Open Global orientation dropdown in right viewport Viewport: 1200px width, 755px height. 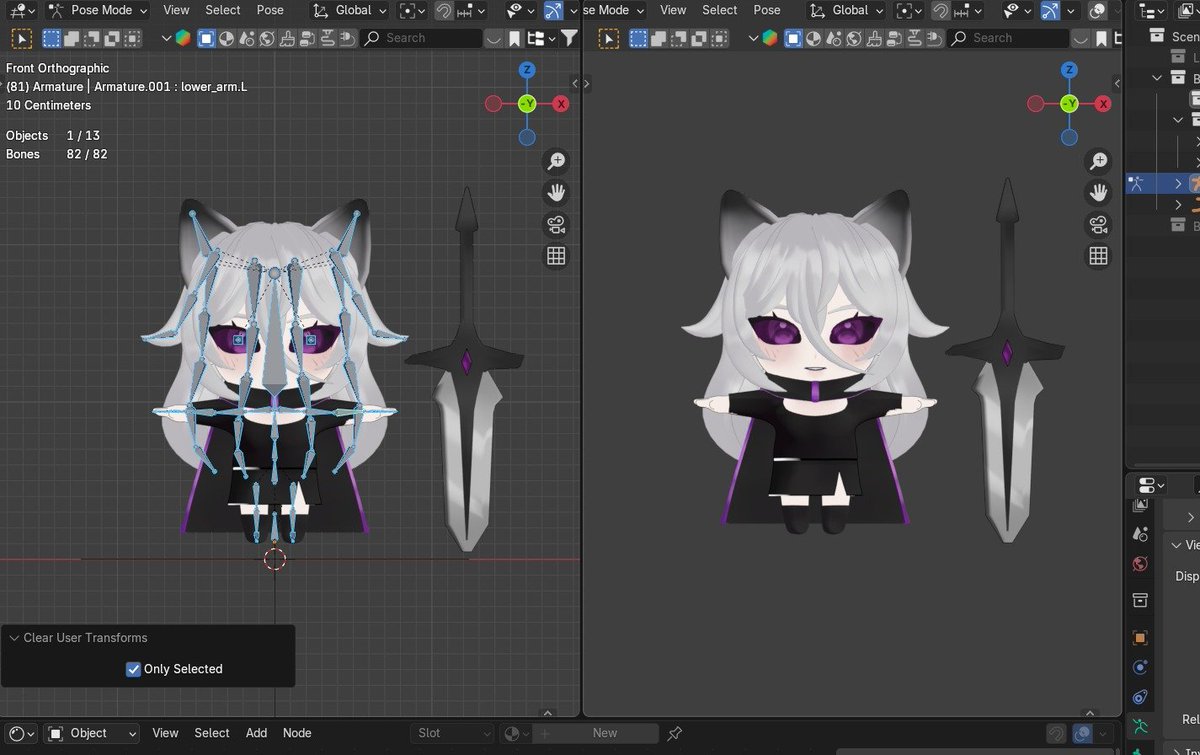[x=846, y=10]
